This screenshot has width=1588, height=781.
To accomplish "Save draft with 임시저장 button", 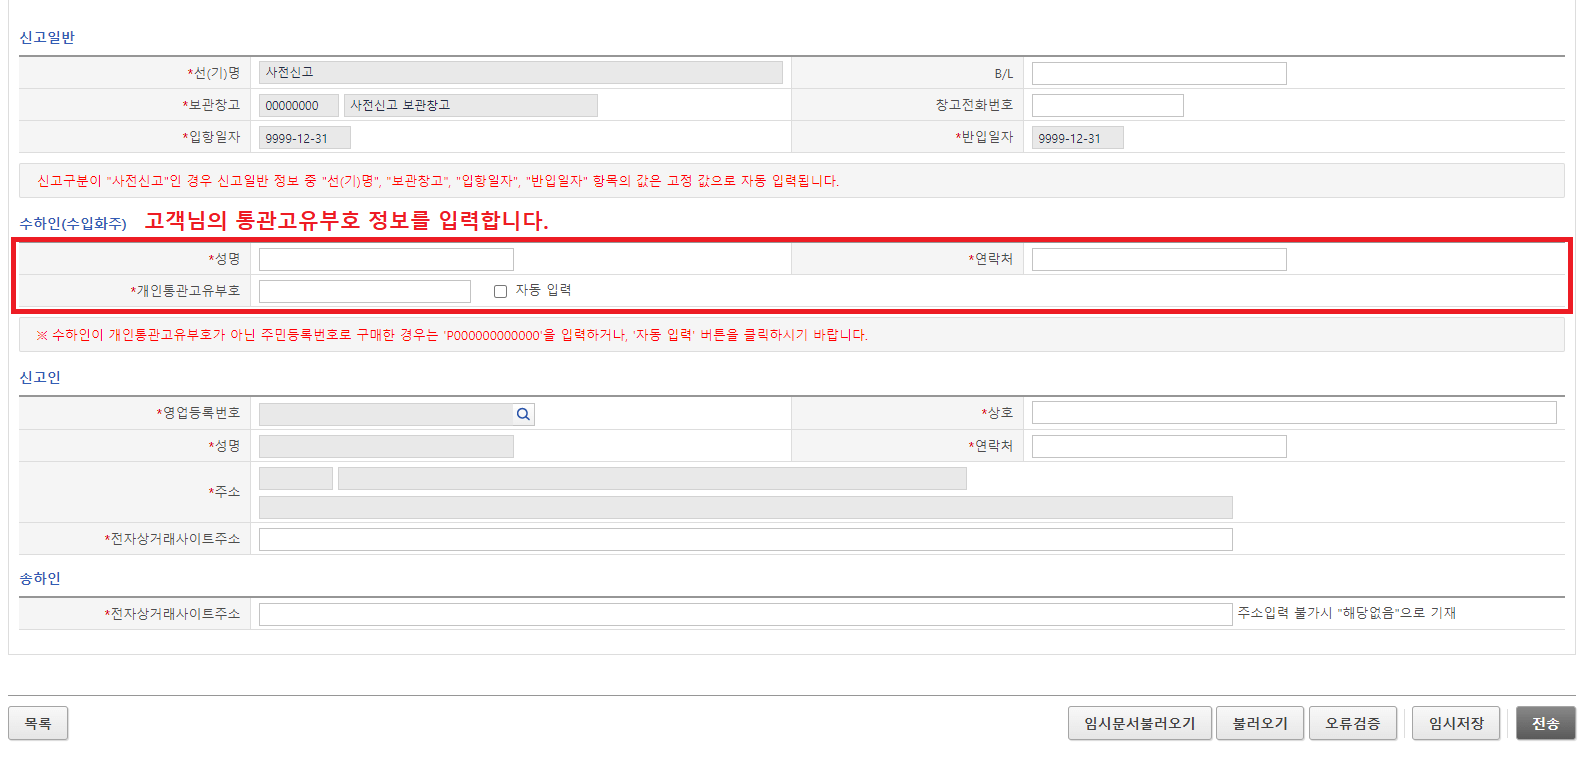I will [1456, 723].
